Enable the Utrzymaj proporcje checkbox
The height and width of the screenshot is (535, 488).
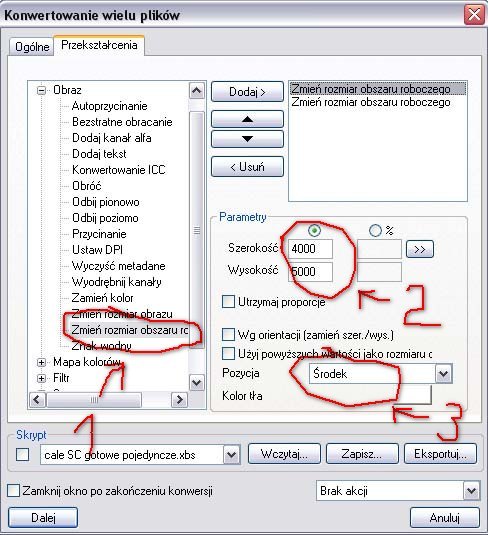tap(228, 302)
